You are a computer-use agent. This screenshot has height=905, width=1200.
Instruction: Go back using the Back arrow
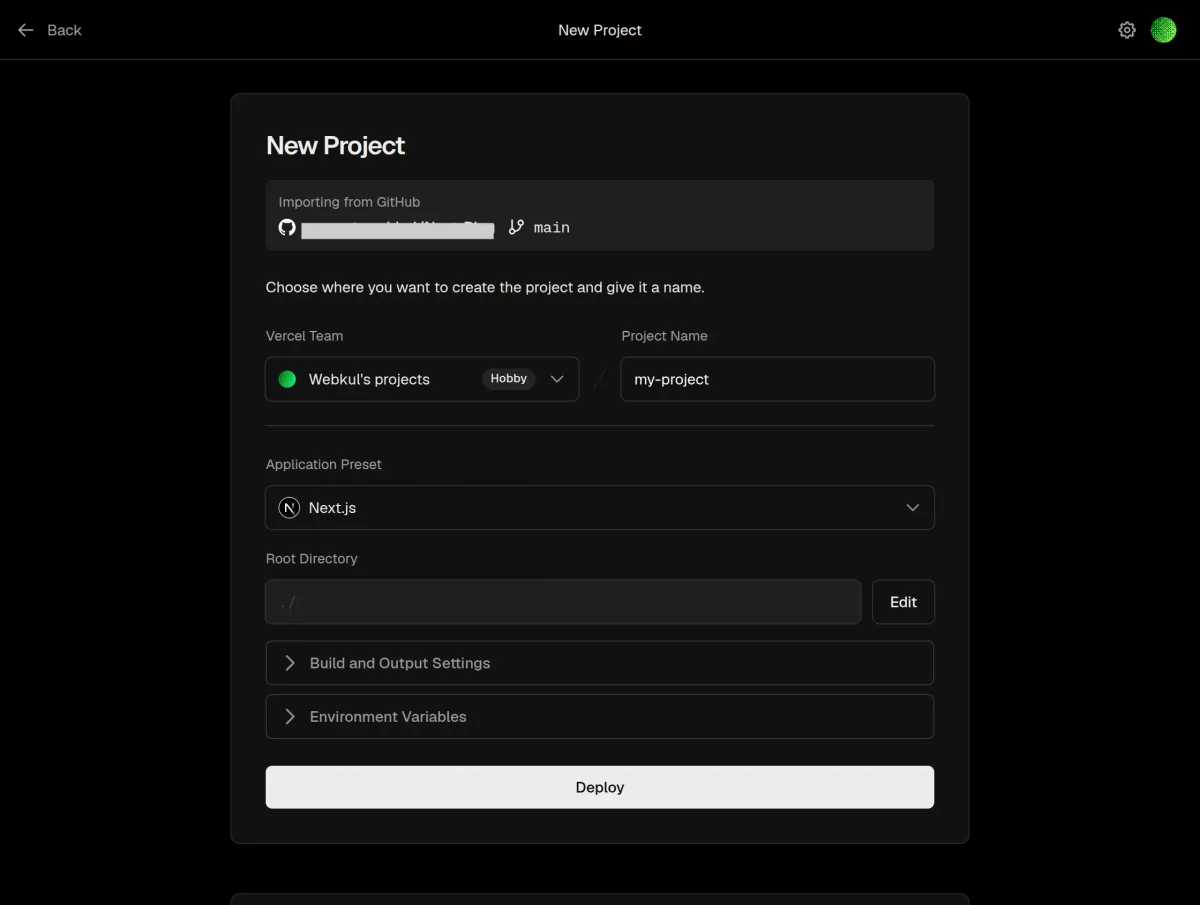(49, 30)
